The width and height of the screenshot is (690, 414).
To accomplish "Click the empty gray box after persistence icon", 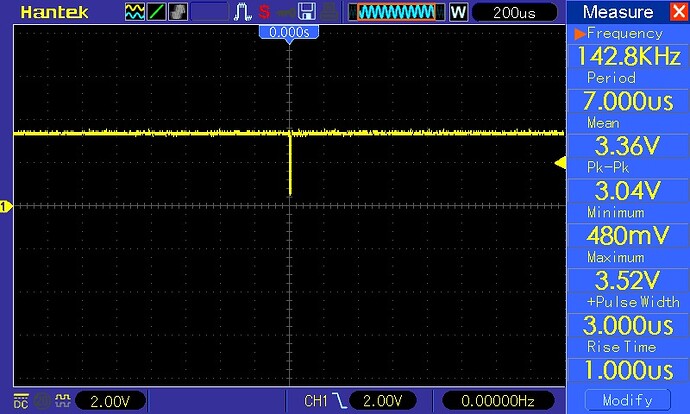I will 210,12.
